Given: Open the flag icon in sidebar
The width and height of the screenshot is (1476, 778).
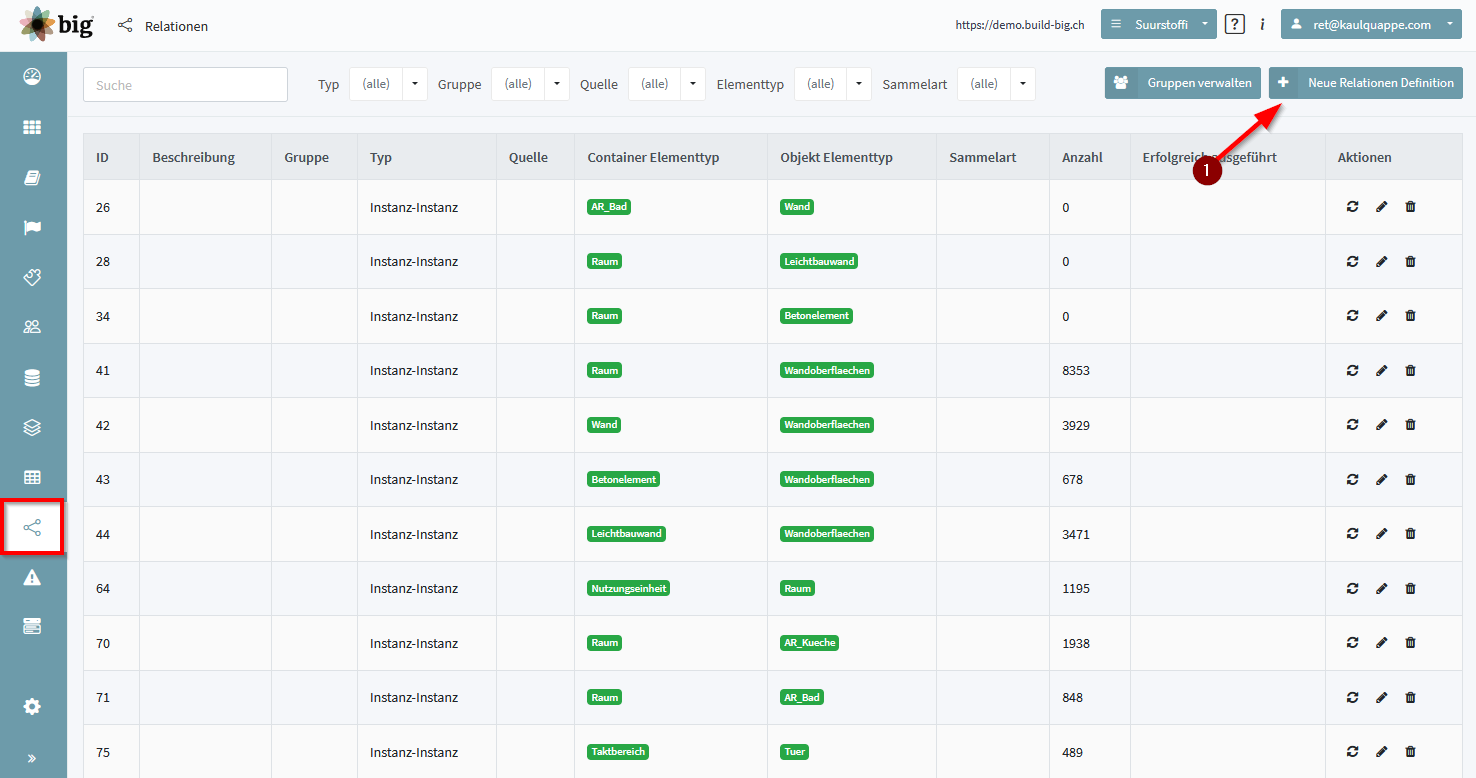Looking at the screenshot, I should coord(32,227).
